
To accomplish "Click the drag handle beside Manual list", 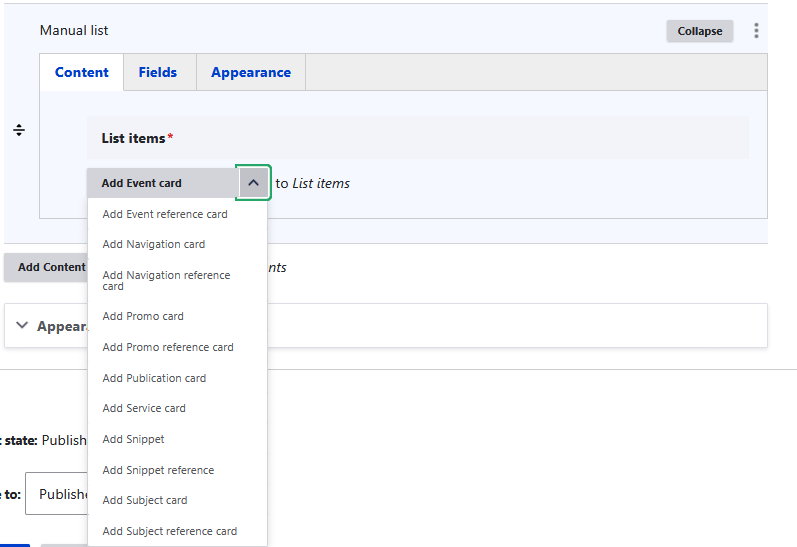I will 19,130.
